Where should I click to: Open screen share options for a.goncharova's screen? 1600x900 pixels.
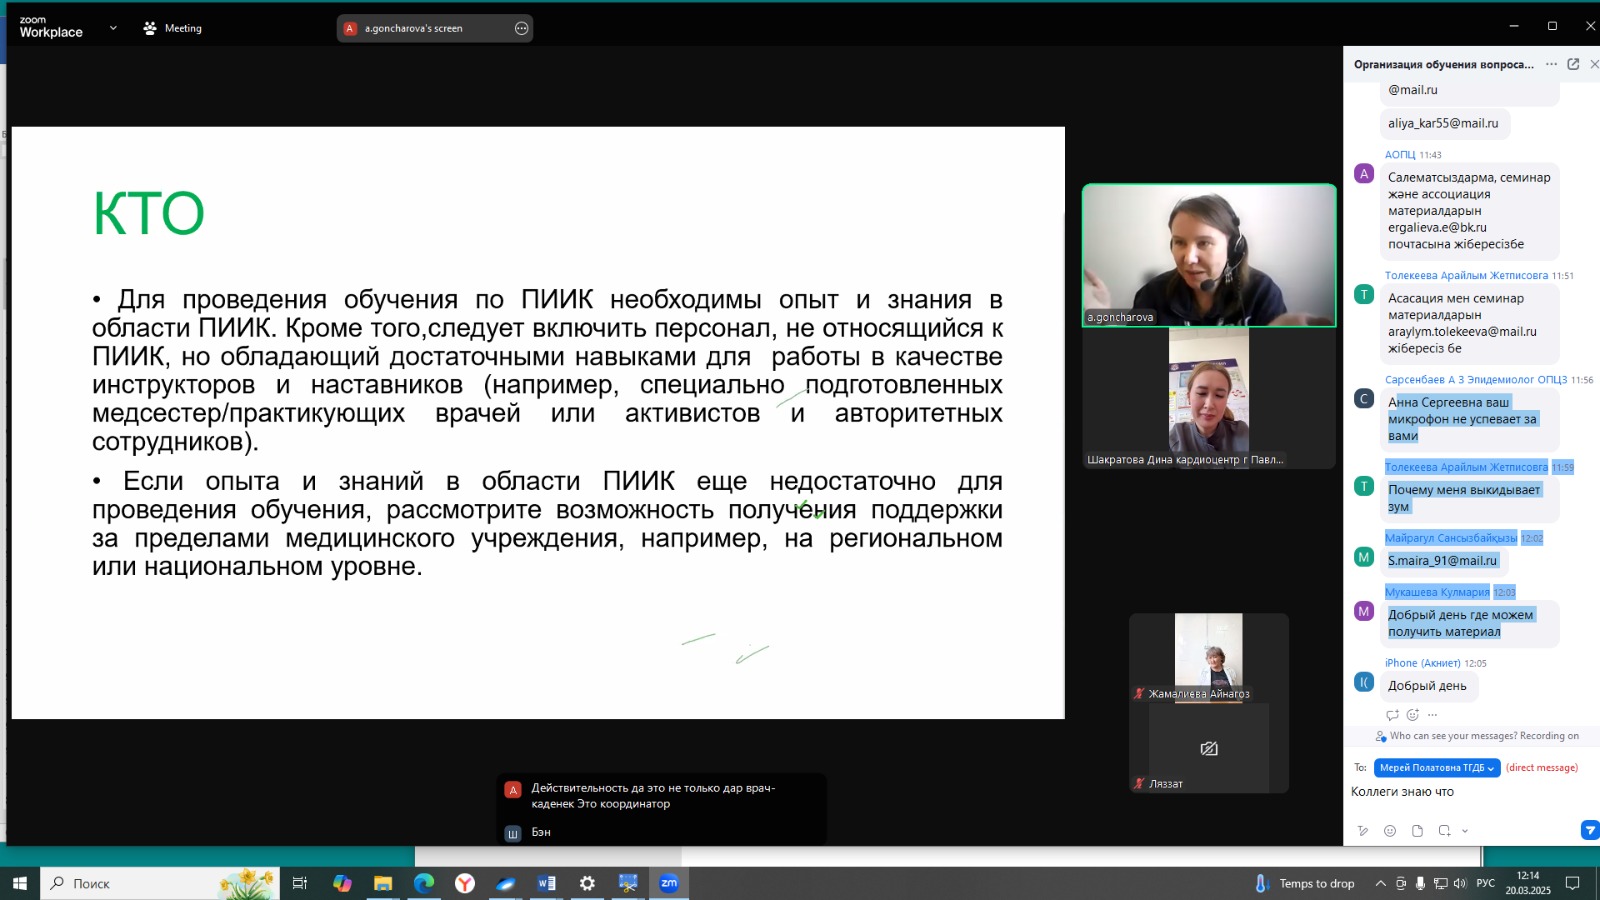click(521, 28)
